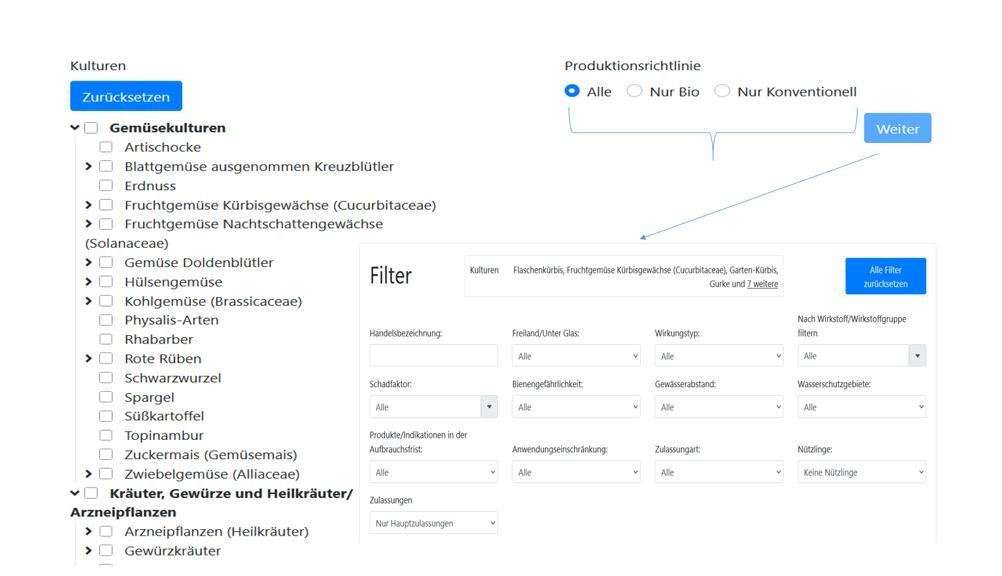Expand the Zwiebelgemüse (Alliaceae) node
Viewport: 1002px width, 576px height.
90,475
